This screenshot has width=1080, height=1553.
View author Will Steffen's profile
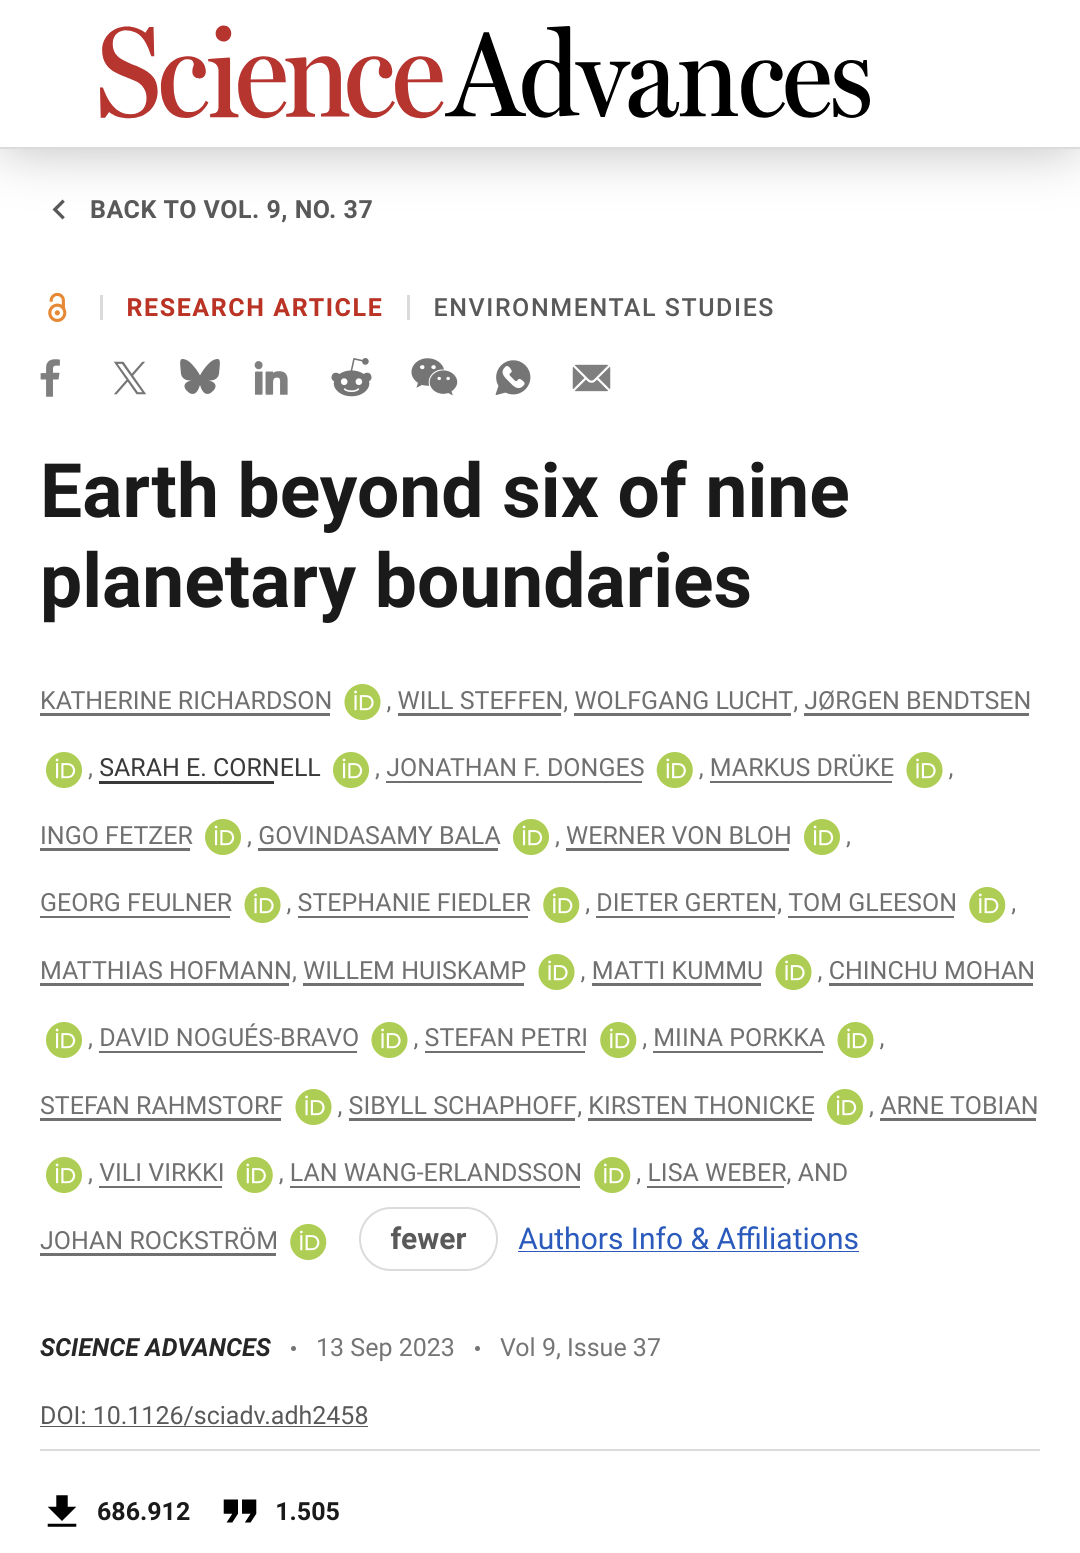click(480, 701)
